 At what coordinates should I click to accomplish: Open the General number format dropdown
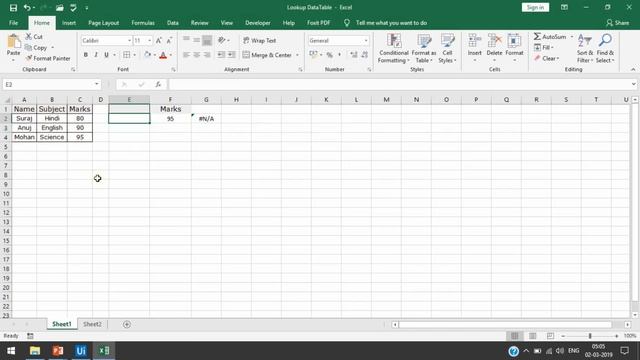click(x=366, y=40)
